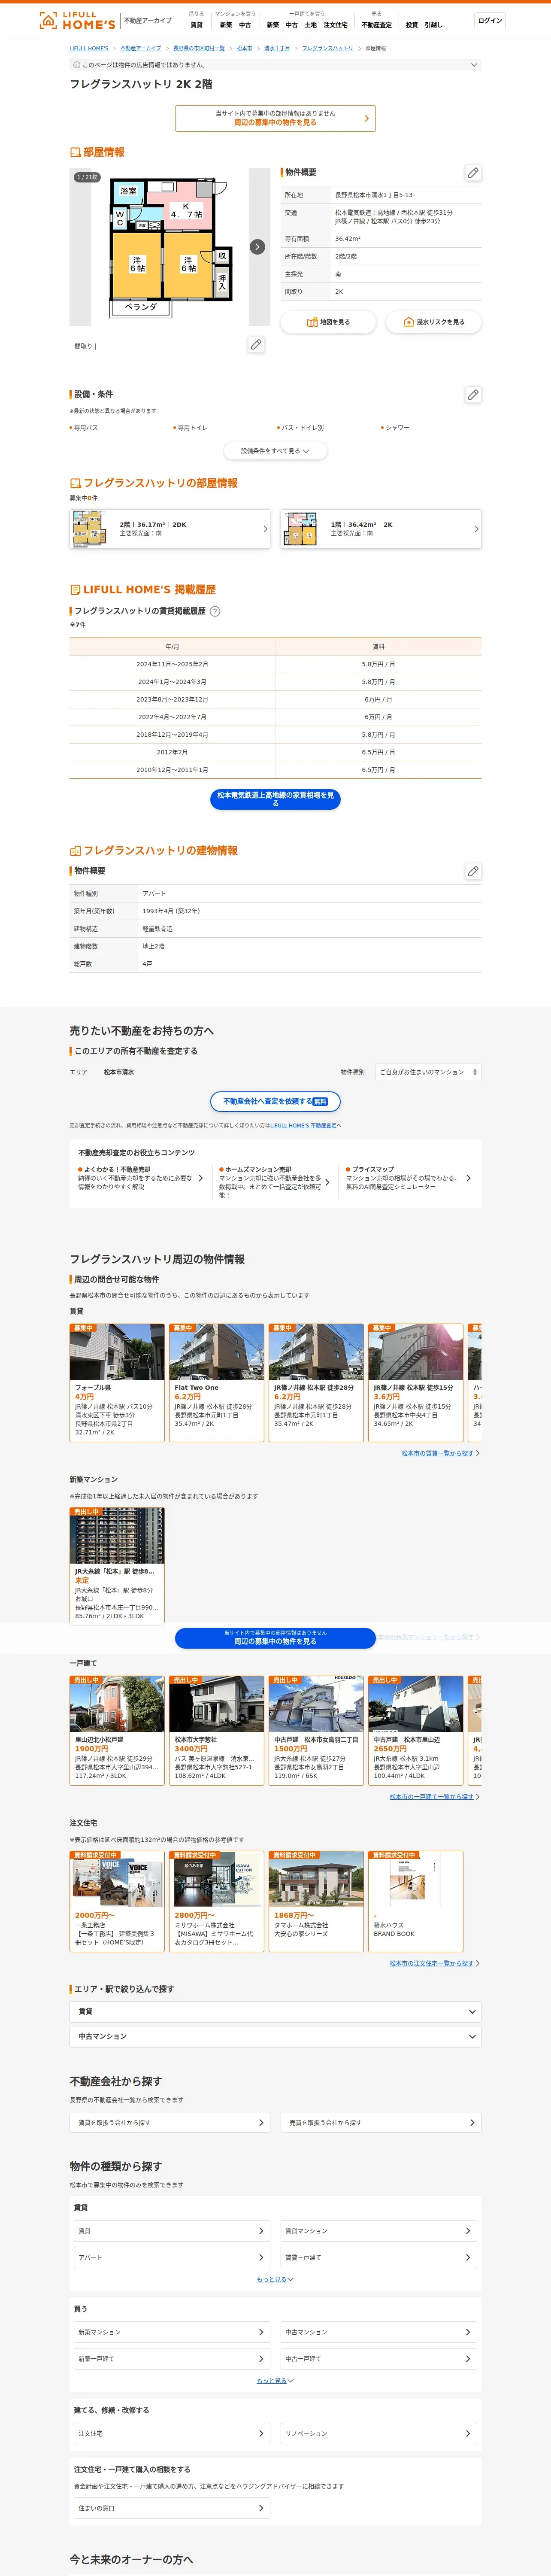Click the help question mark beside 賃貸掲載履歴

click(215, 611)
